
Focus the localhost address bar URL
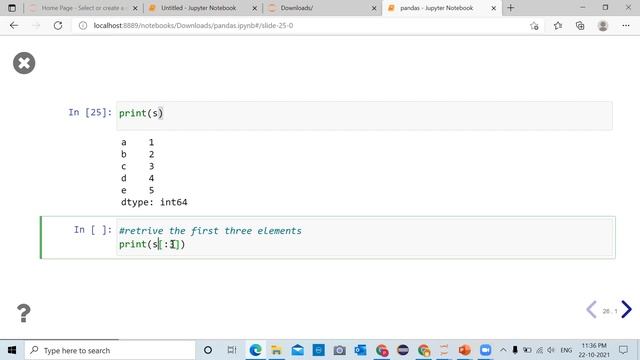click(193, 25)
